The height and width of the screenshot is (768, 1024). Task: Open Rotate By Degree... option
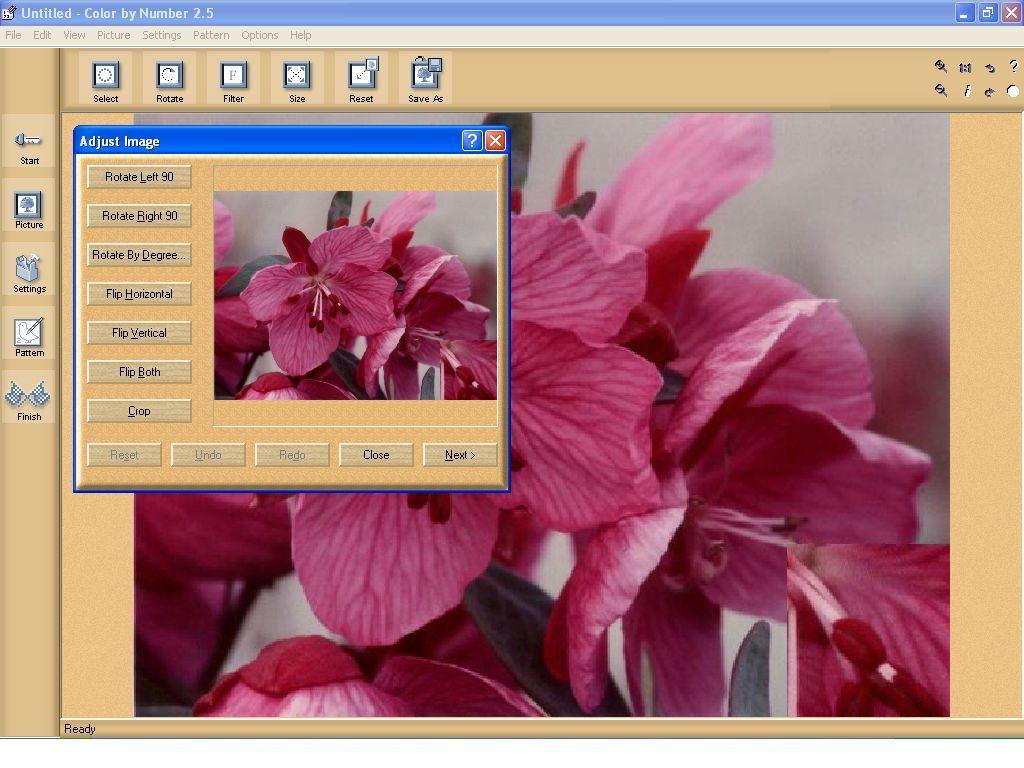tap(139, 255)
